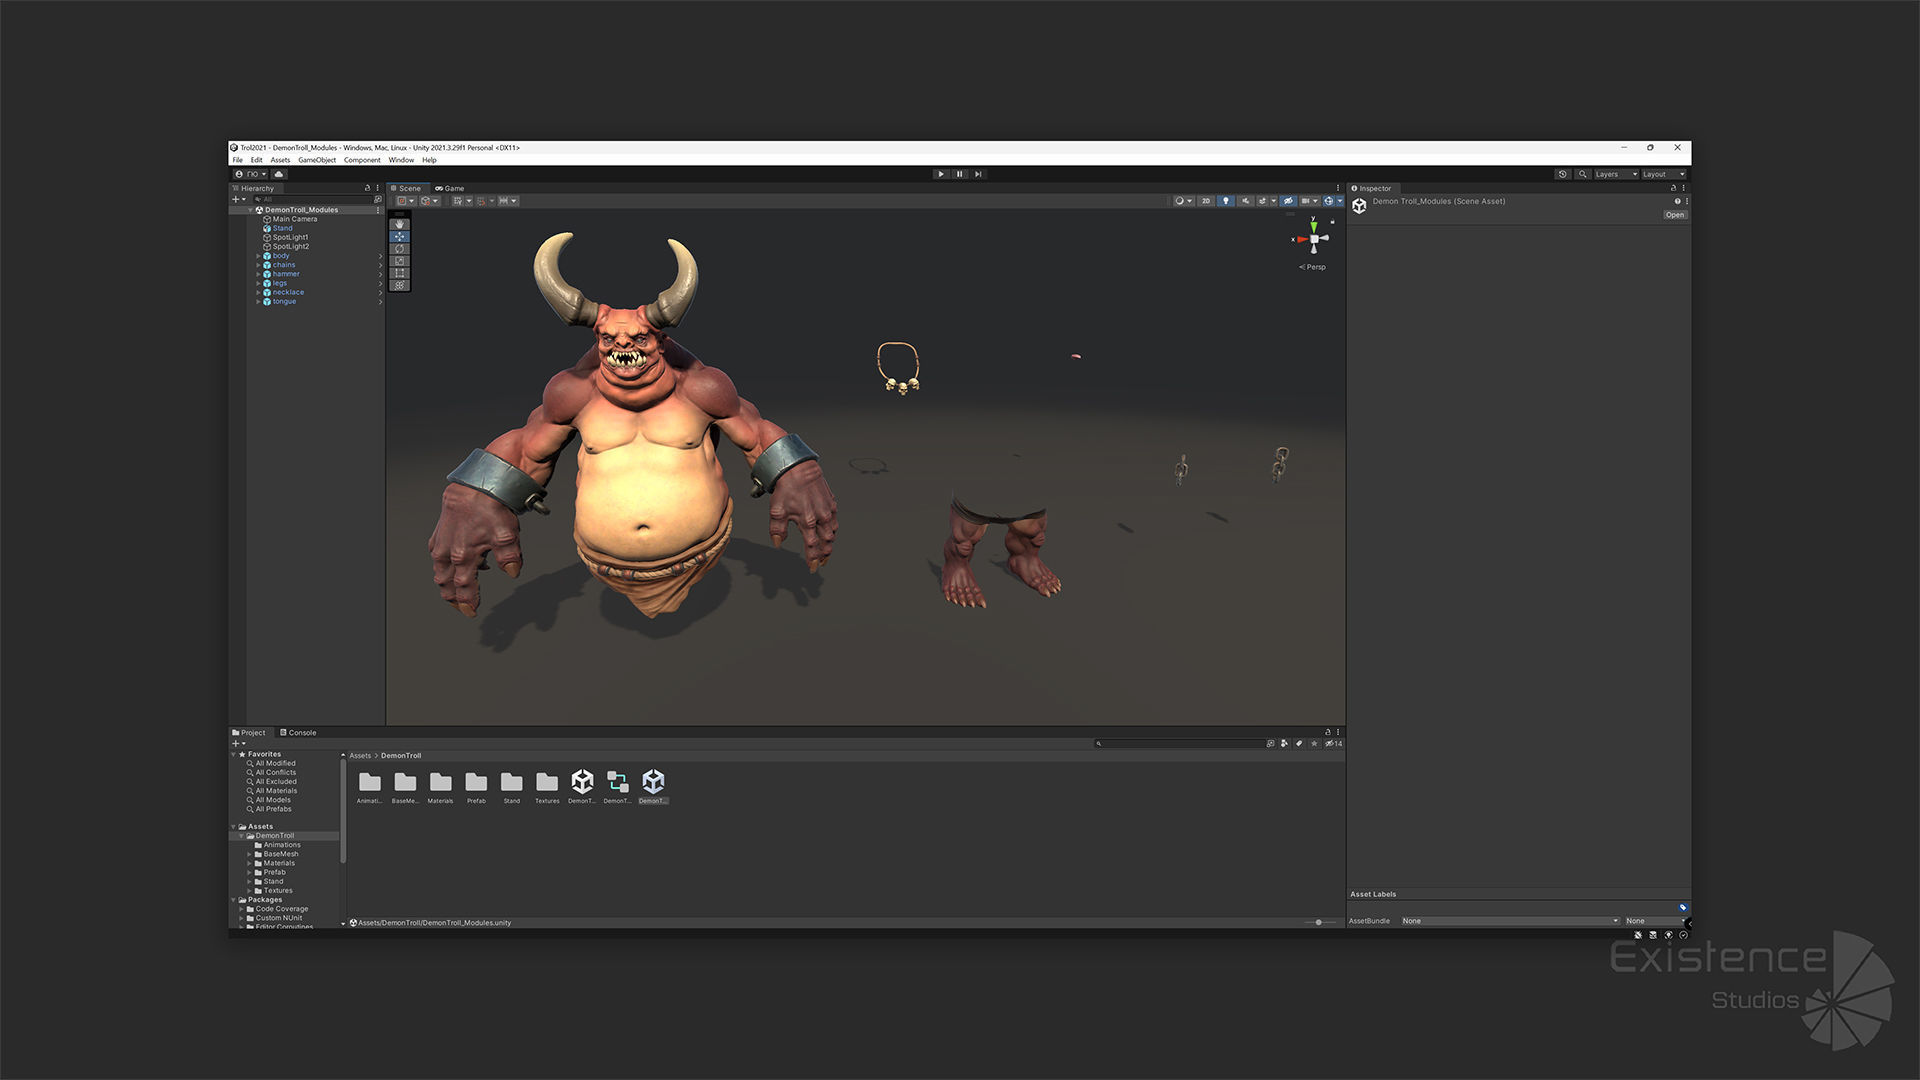The image size is (1920, 1080).
Task: Click the Assets breadcrumb link
Action: [x=360, y=756]
